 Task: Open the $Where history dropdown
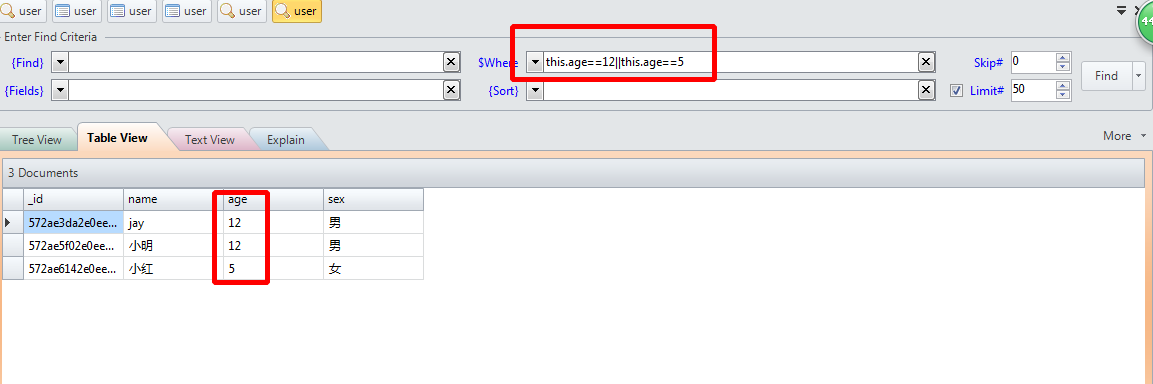535,63
